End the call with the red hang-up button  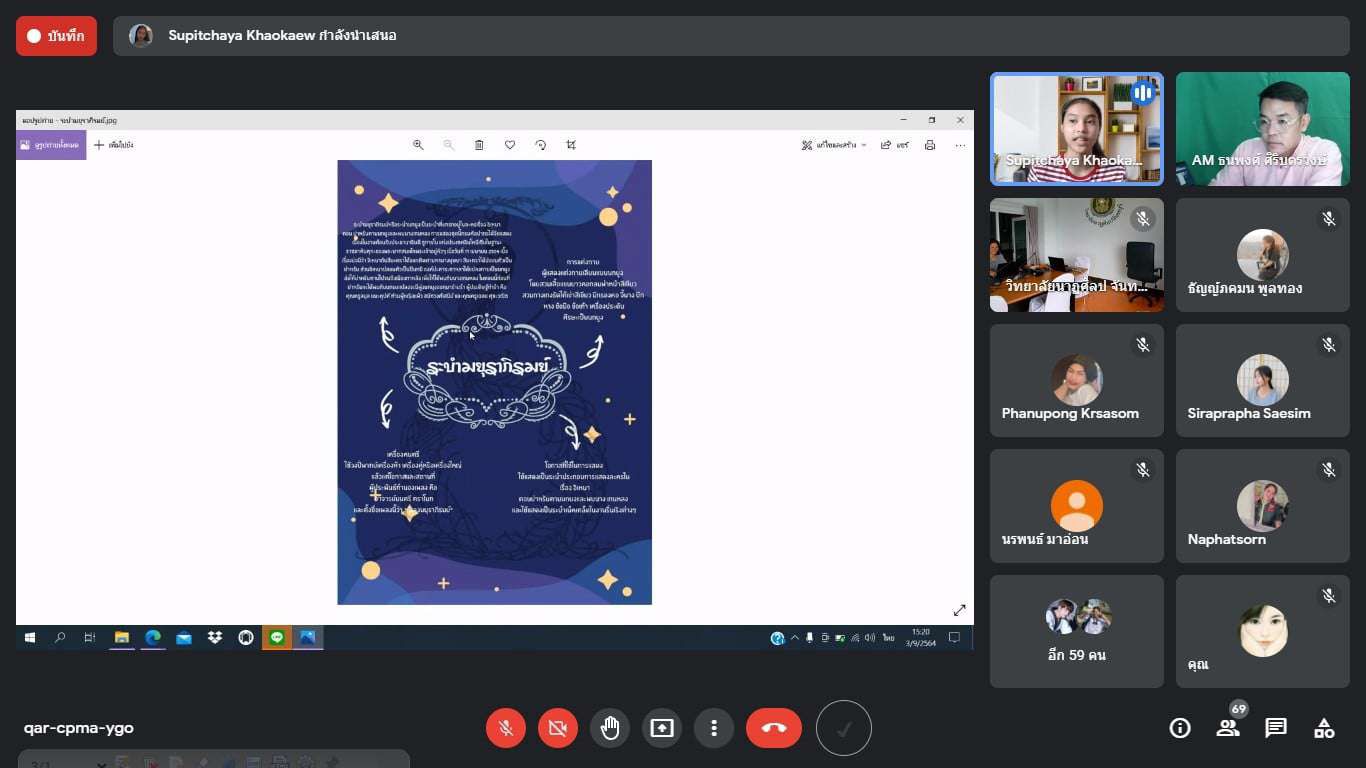[x=773, y=728]
